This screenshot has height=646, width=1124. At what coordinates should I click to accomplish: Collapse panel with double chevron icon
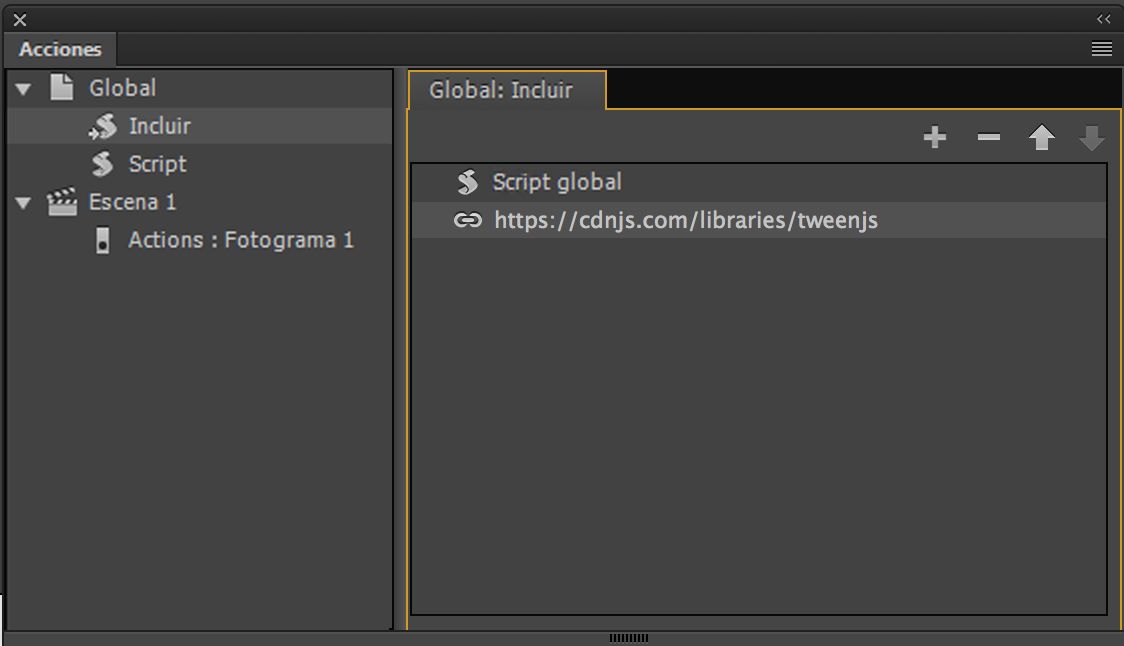coord(1103,19)
